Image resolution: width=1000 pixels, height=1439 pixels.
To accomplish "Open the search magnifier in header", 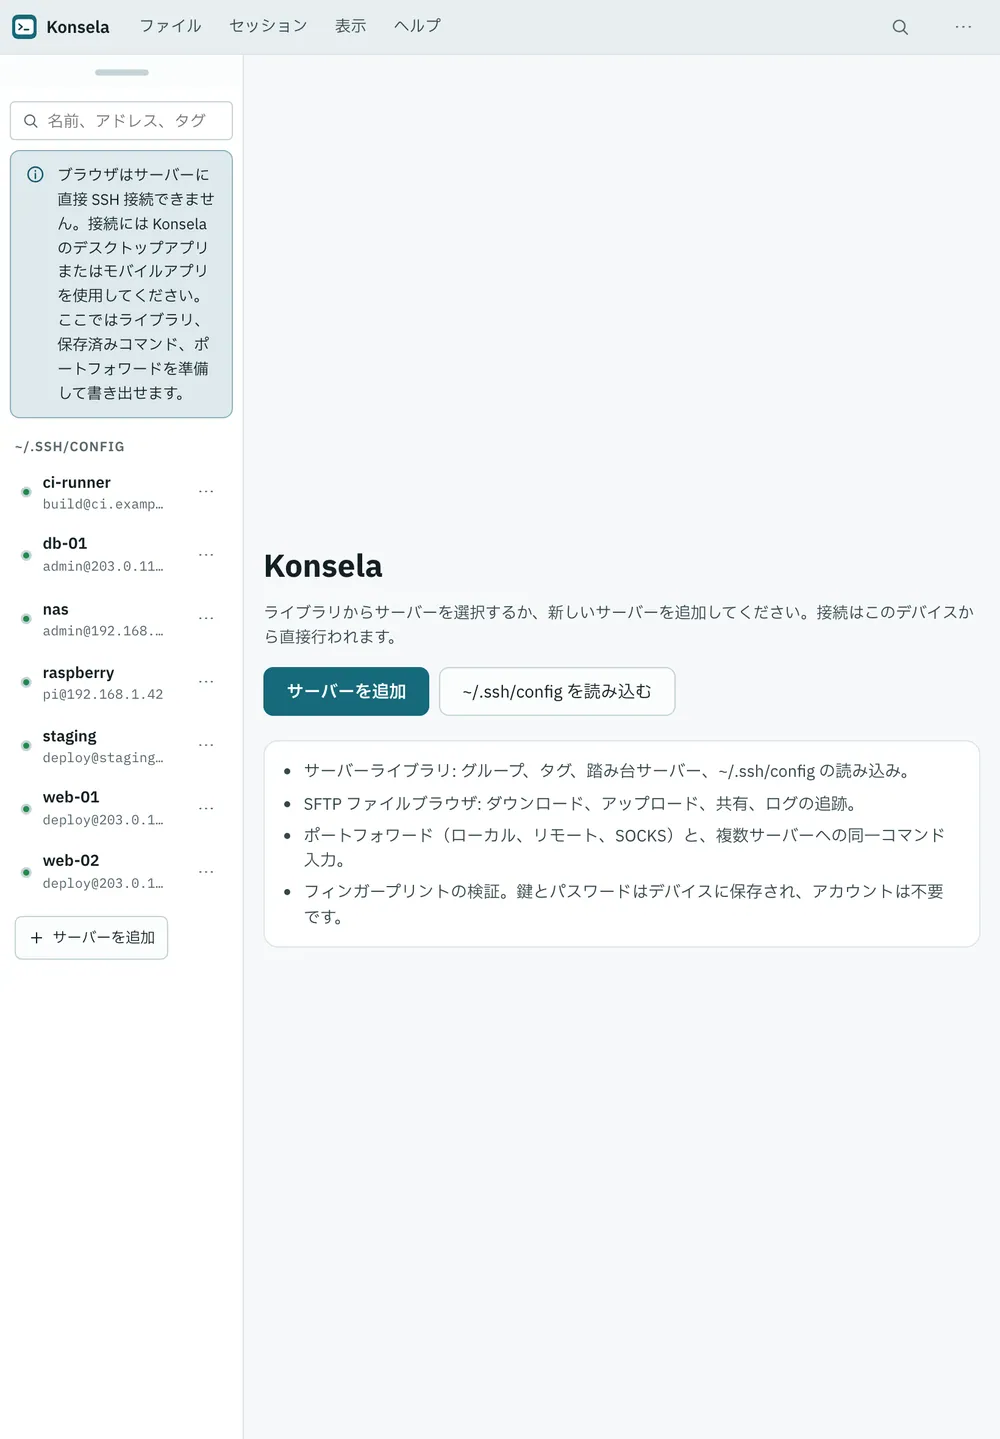I will 900,27.
